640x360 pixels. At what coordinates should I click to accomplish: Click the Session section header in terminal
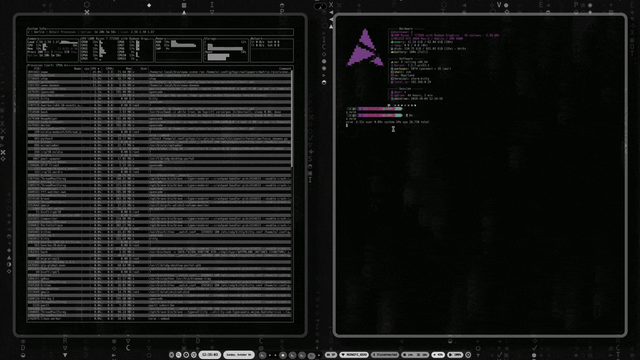(405, 89)
